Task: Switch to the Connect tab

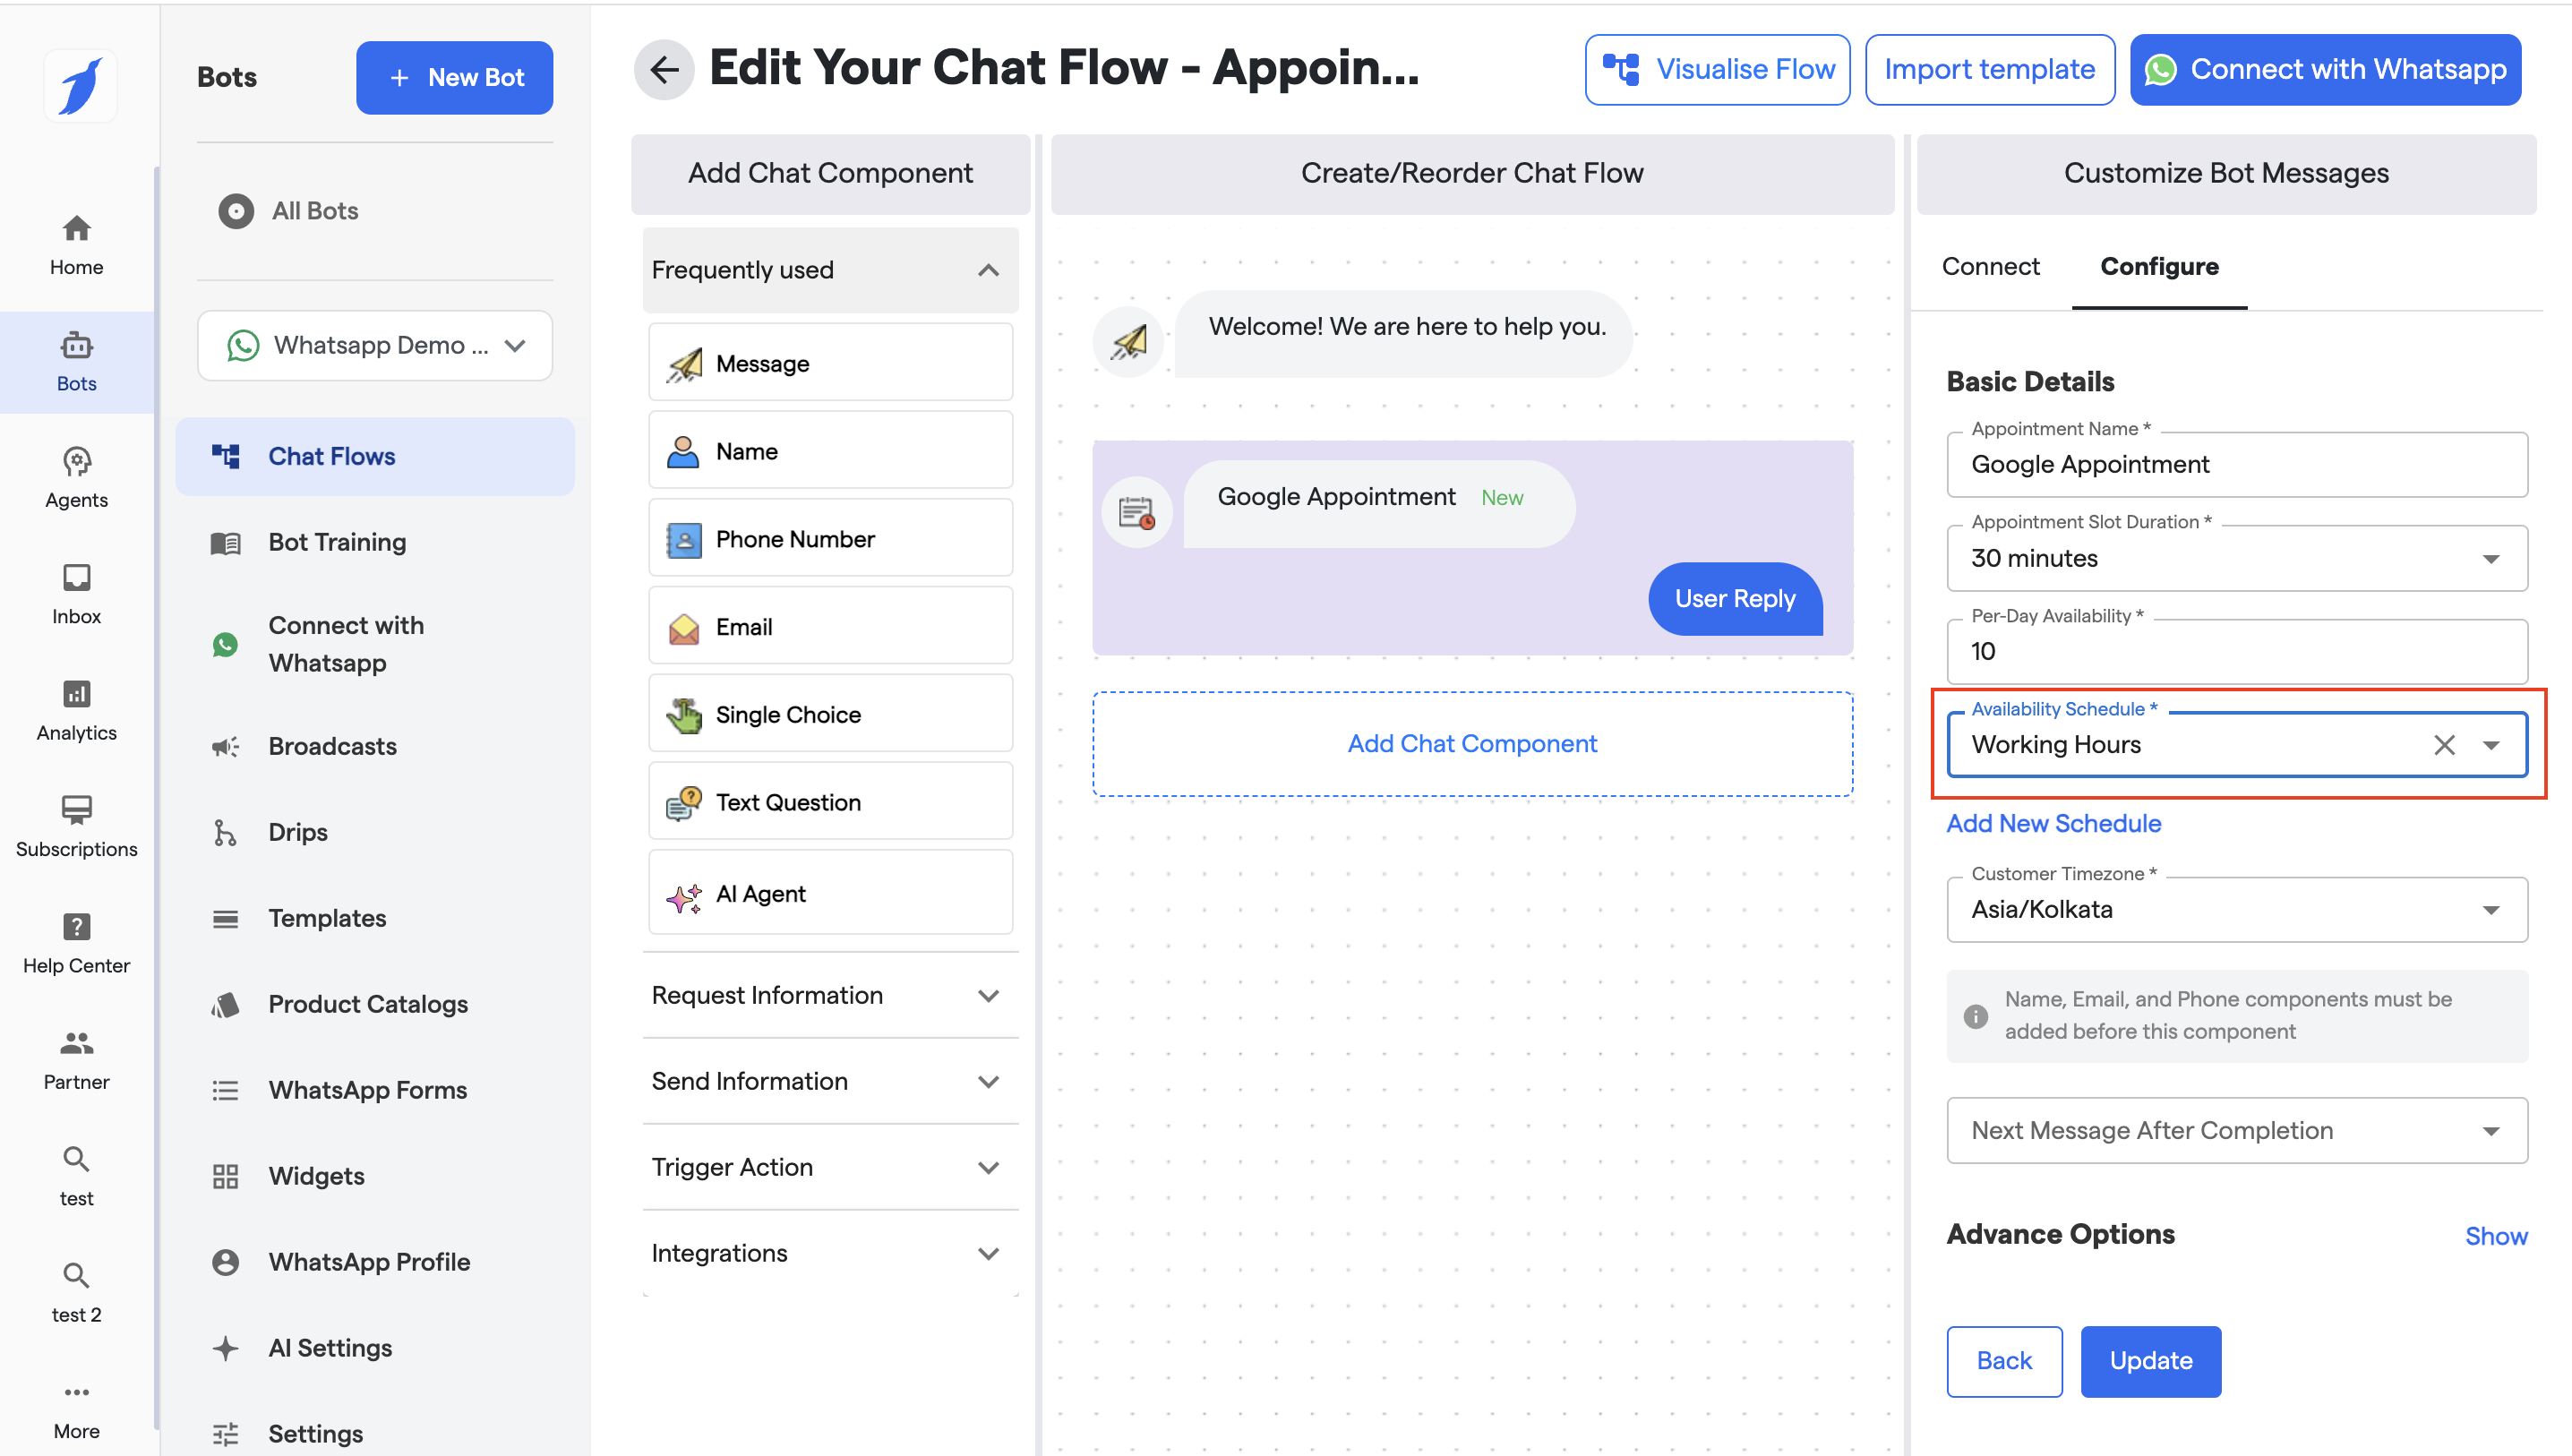Action: 1990,266
